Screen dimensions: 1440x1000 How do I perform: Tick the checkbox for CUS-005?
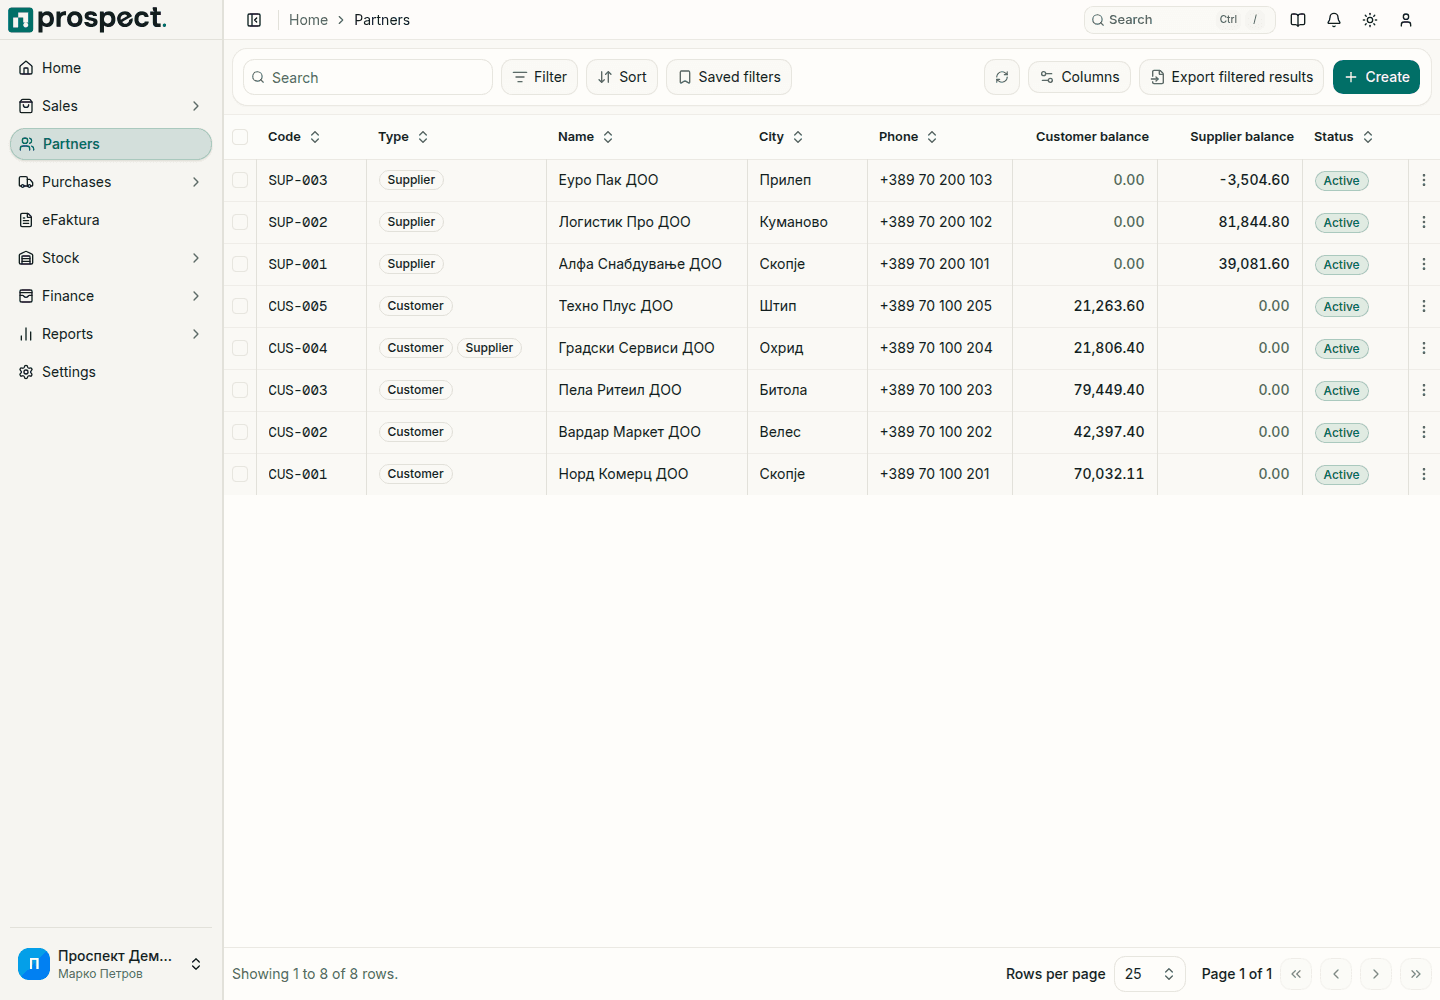click(x=240, y=306)
